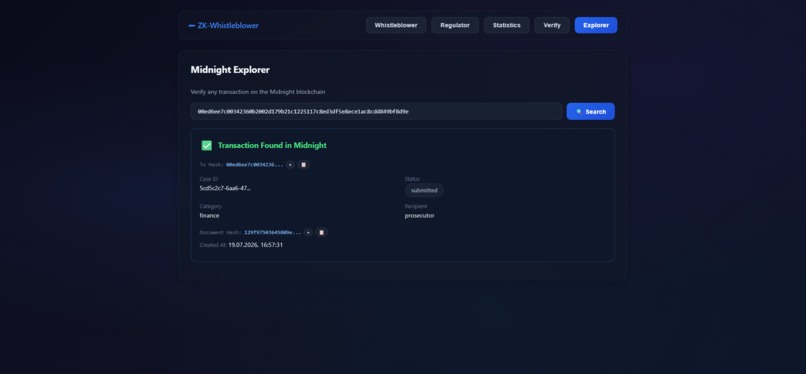806x374 pixels.
Task: Click the Search button
Action: (x=591, y=111)
